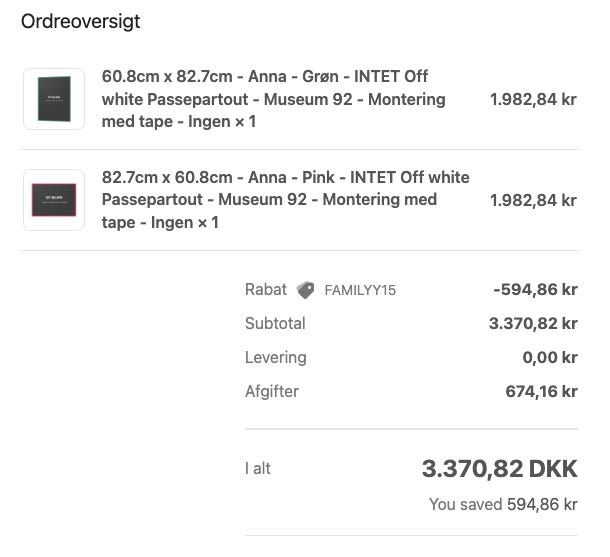Click the -594,86 kr discount amount
Image resolution: width=610 pixels, height=557 pixels.
click(535, 290)
